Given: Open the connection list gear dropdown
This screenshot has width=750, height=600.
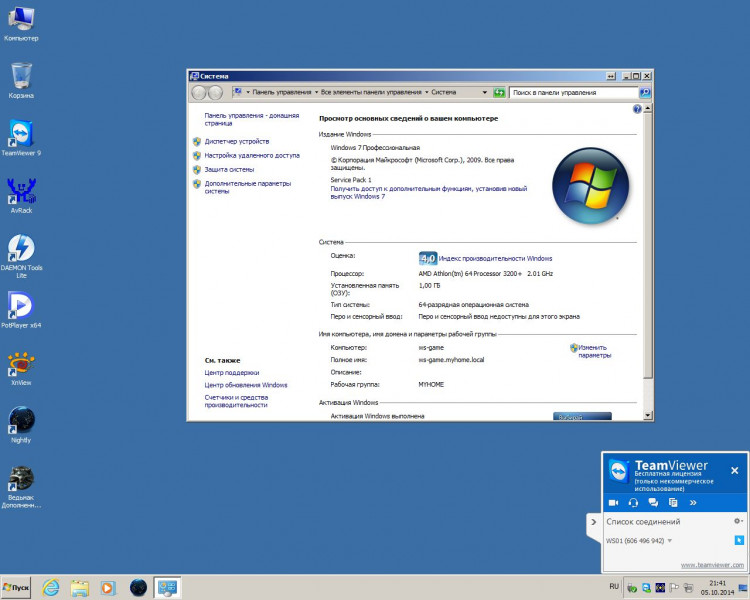Looking at the screenshot, I should 738,521.
